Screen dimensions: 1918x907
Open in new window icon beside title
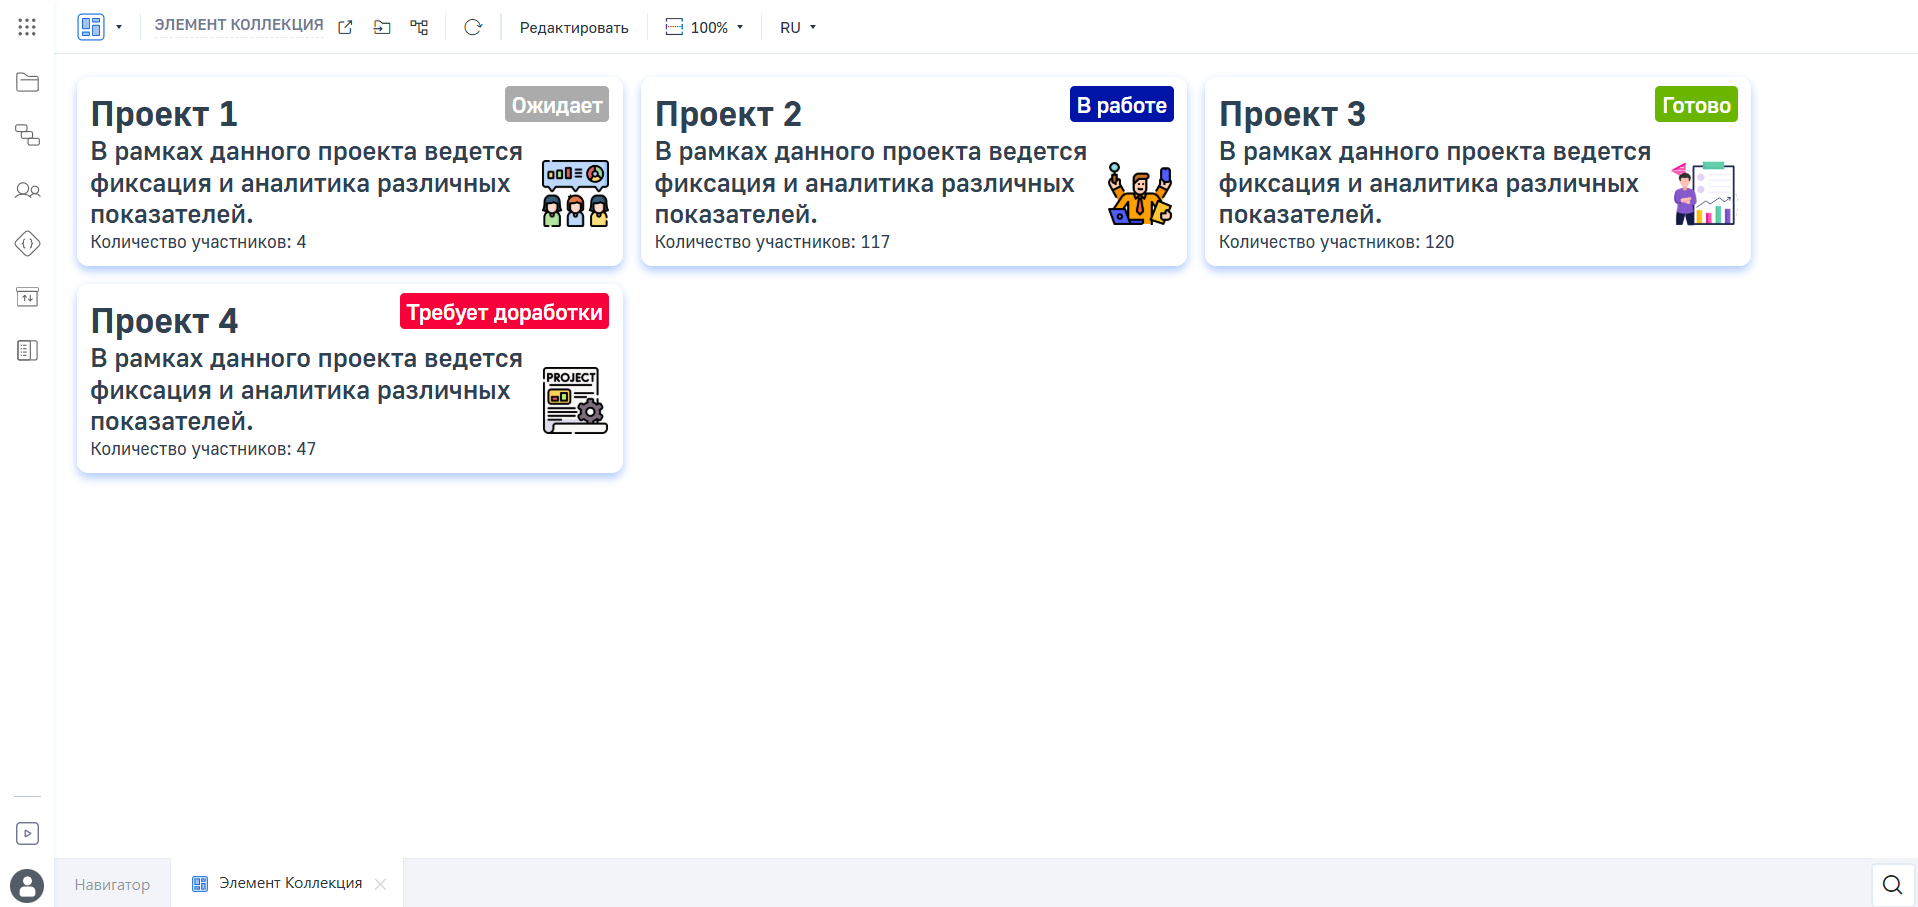pos(345,28)
